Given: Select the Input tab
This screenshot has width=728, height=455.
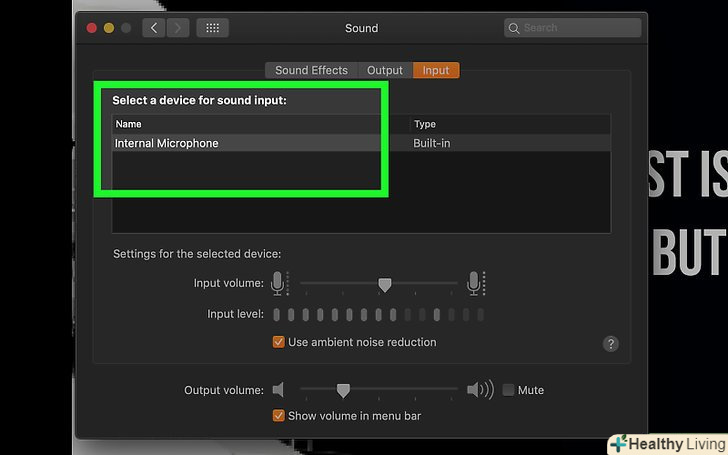Looking at the screenshot, I should pyautogui.click(x=436, y=70).
